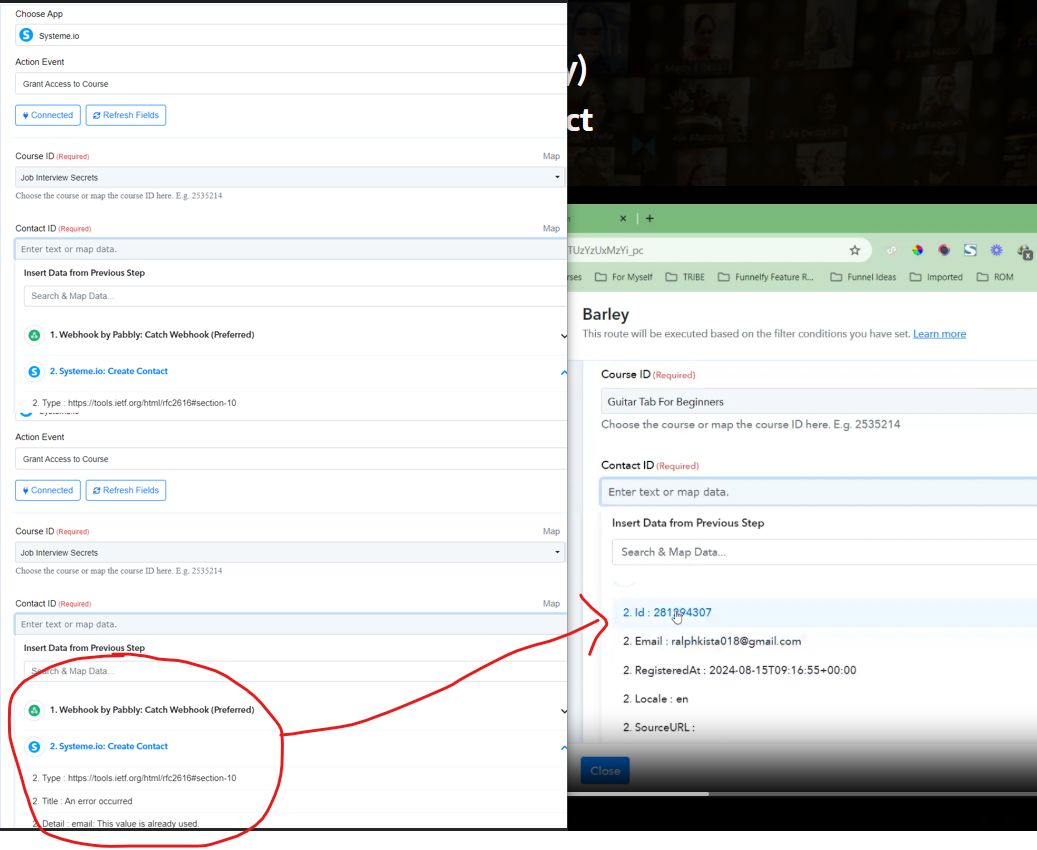Open the blue S extension icon
1037x850 pixels.
point(970,250)
